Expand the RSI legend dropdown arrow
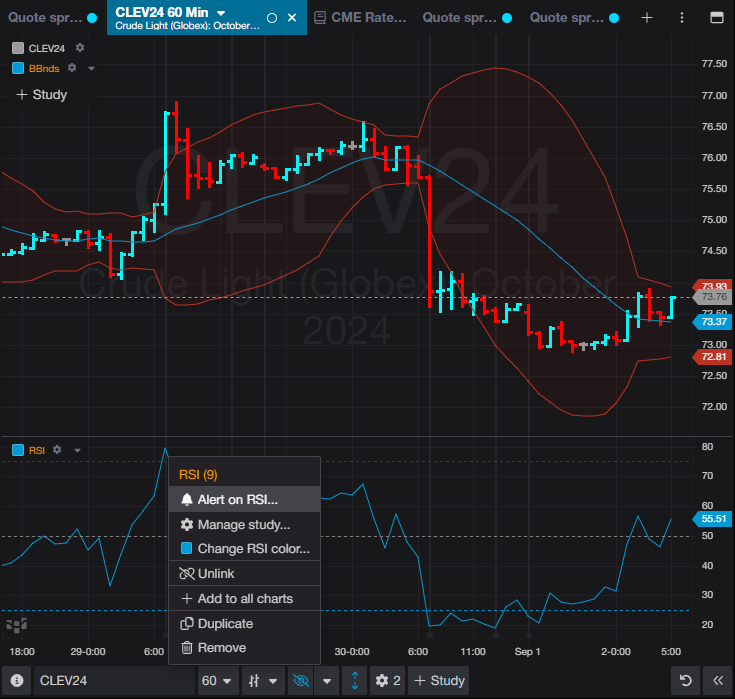 click(77, 450)
